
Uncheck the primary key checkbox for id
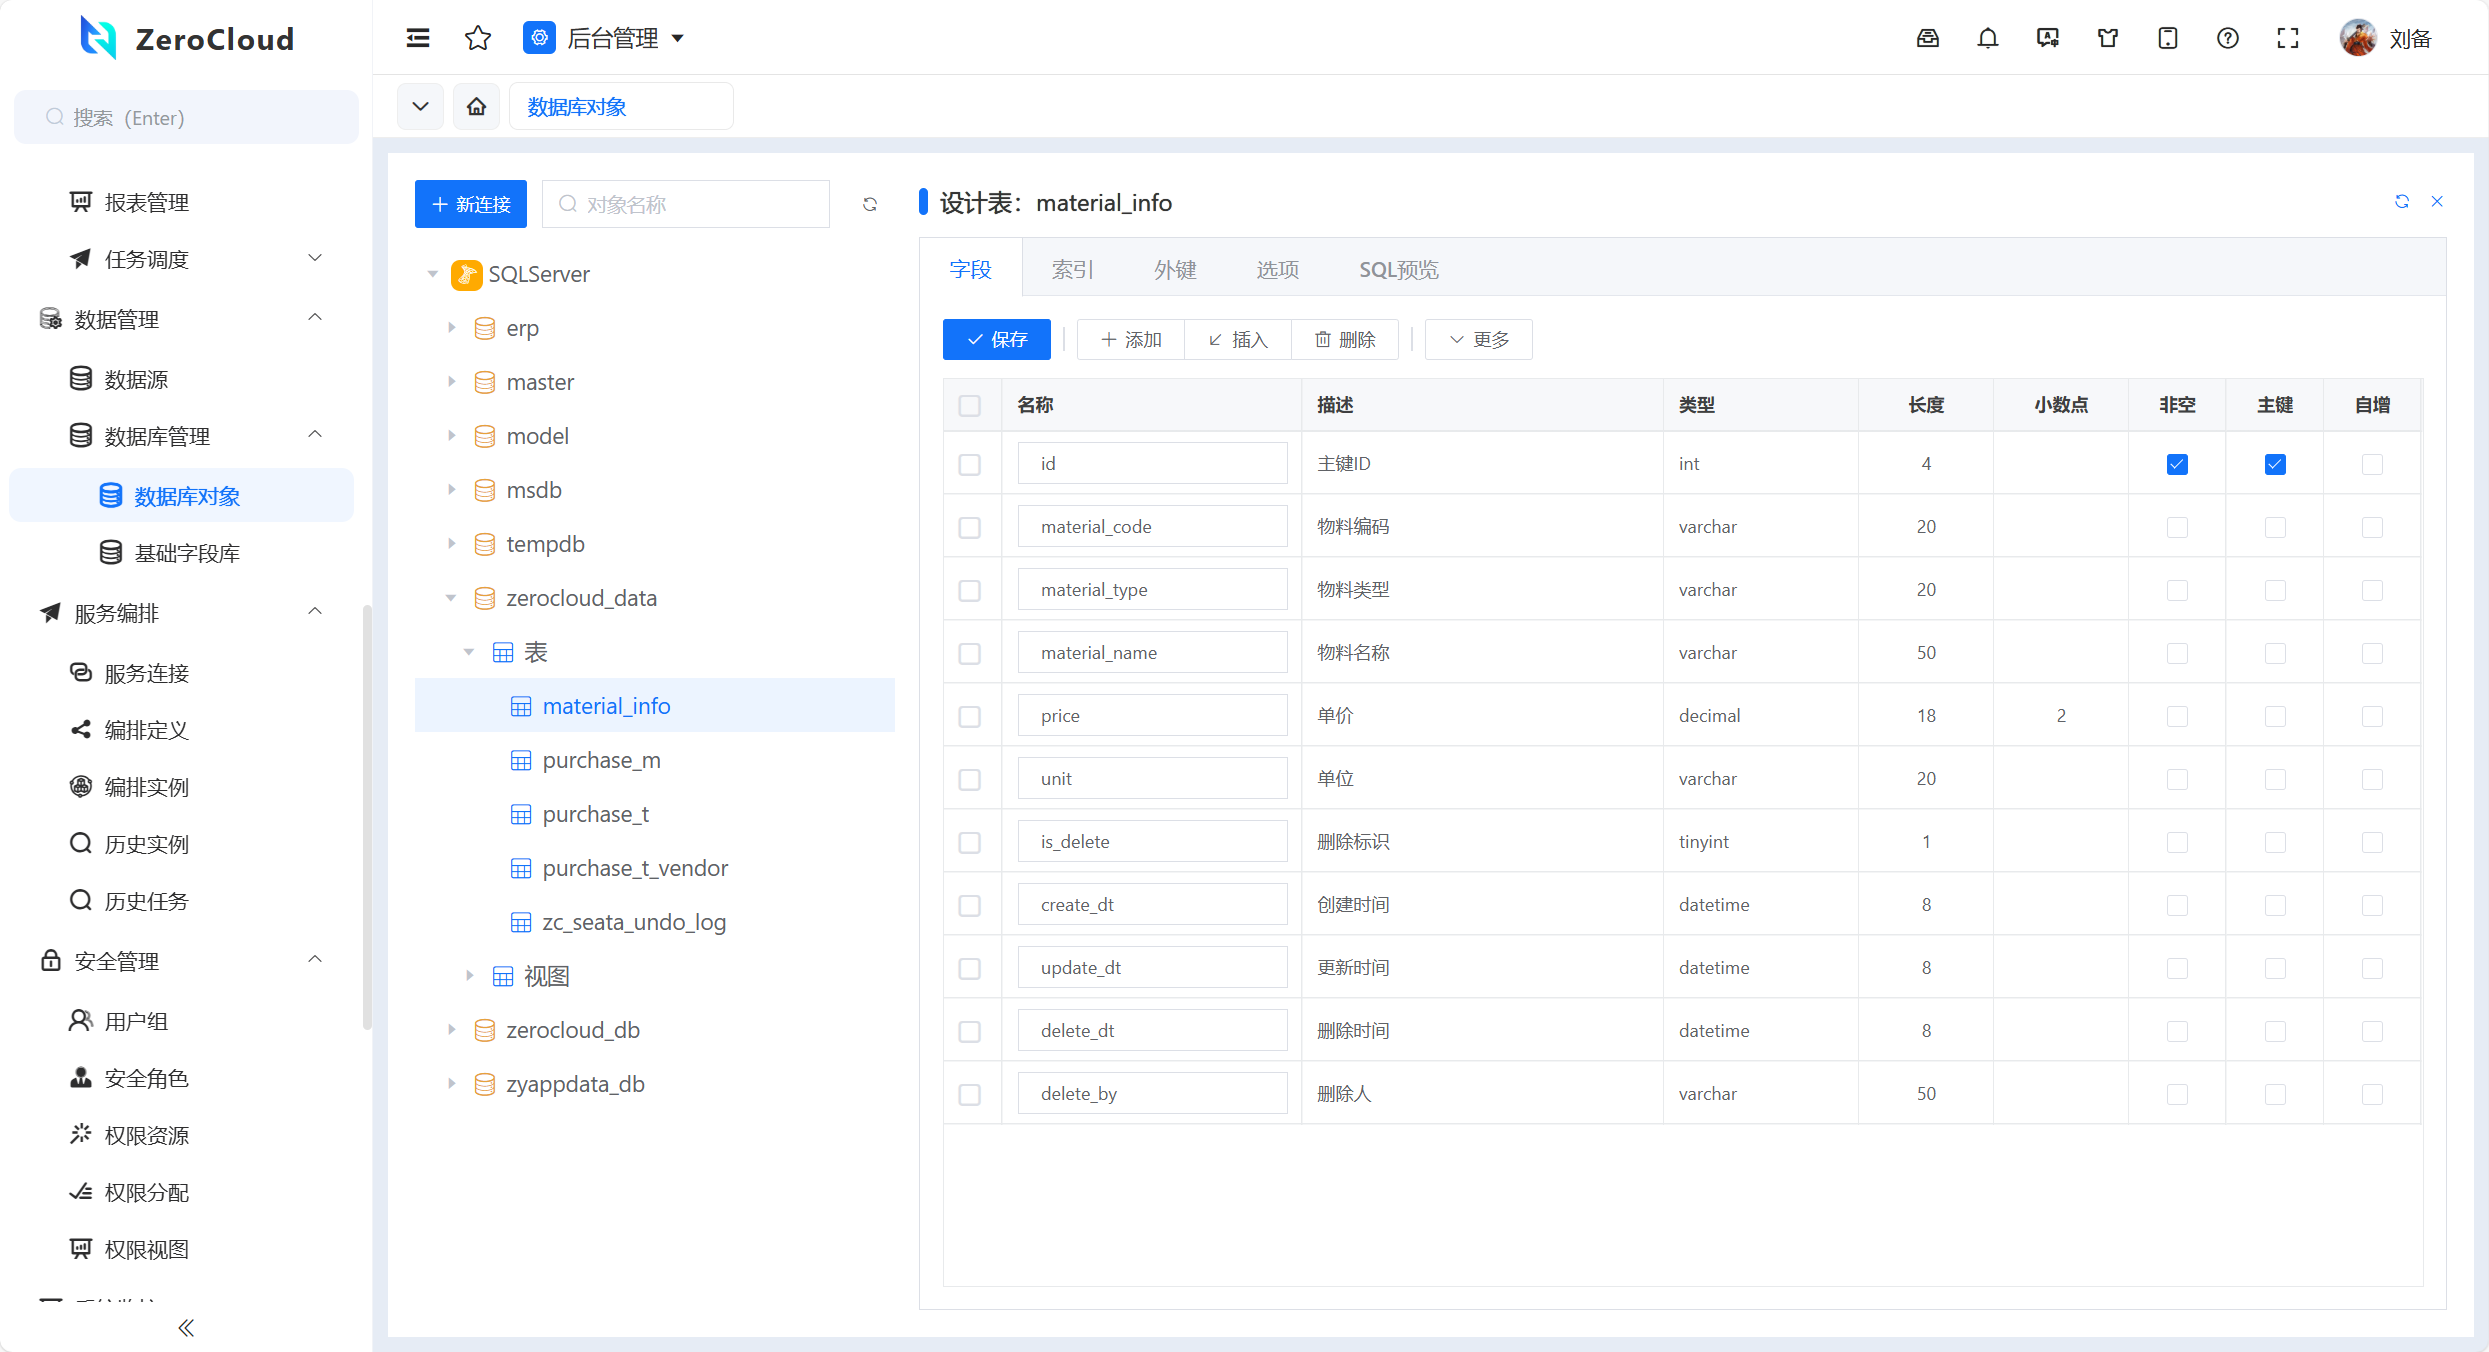2274,464
